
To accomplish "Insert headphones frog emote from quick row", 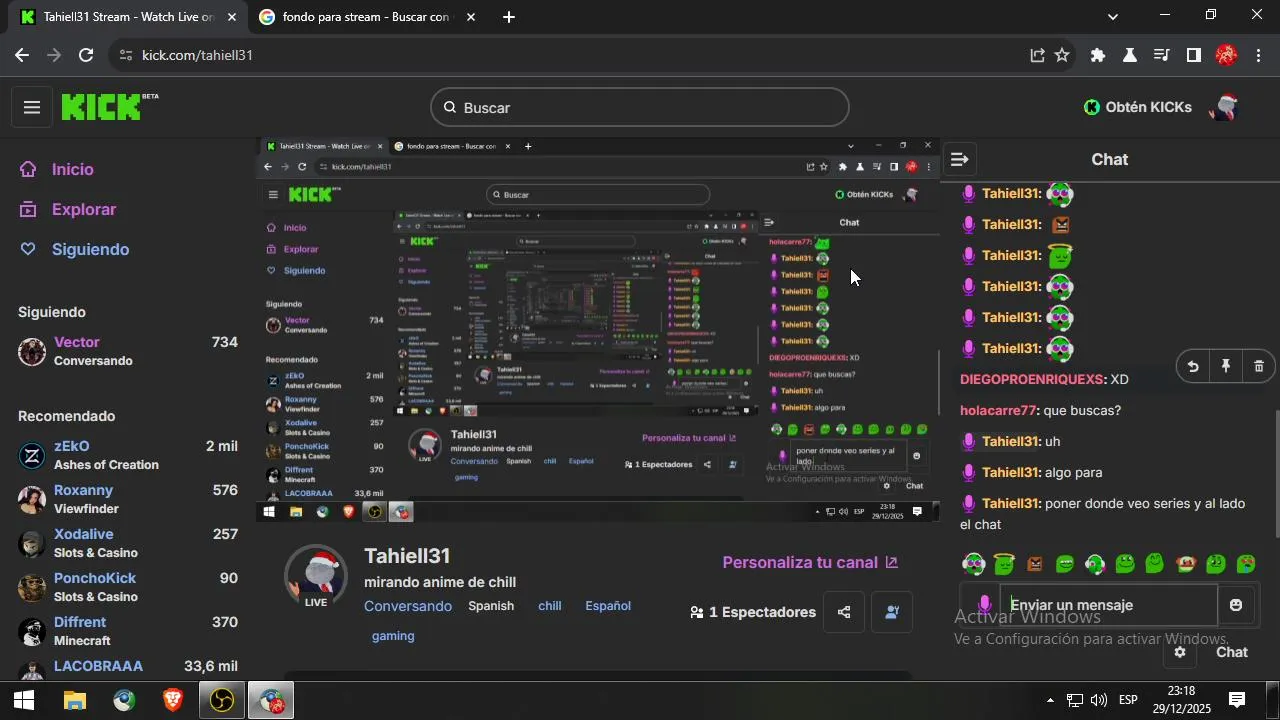I will pyautogui.click(x=1095, y=564).
